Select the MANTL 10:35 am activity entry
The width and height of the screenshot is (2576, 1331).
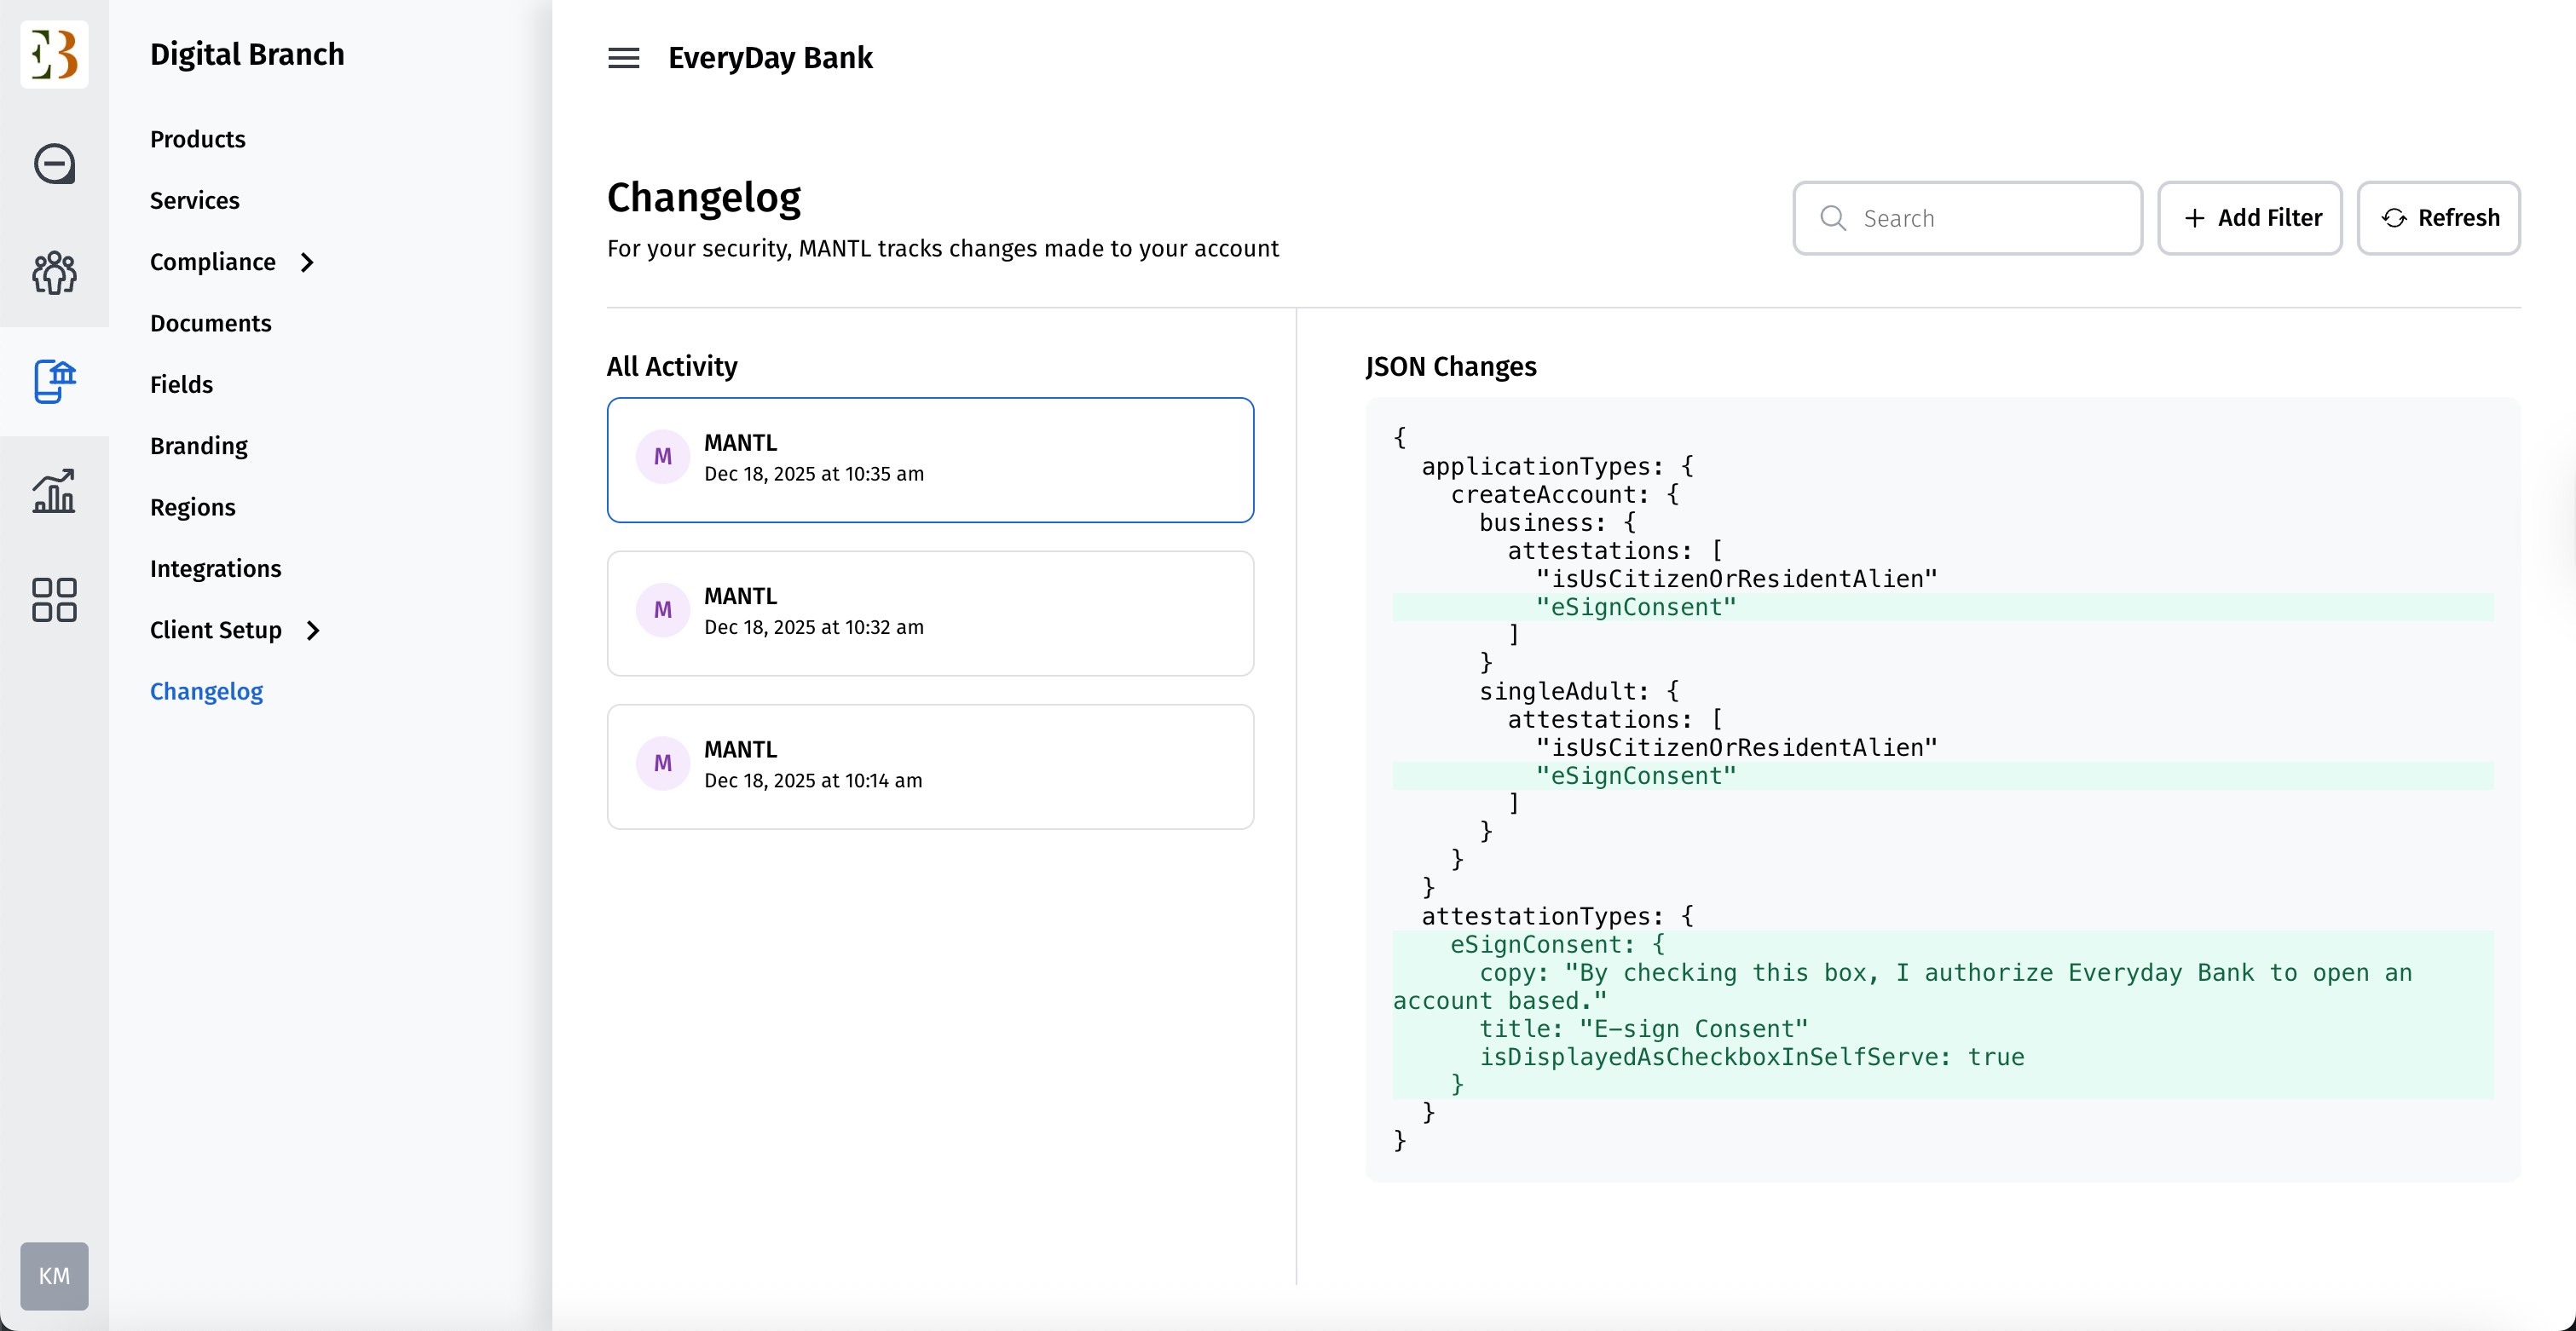pyautogui.click(x=929, y=460)
